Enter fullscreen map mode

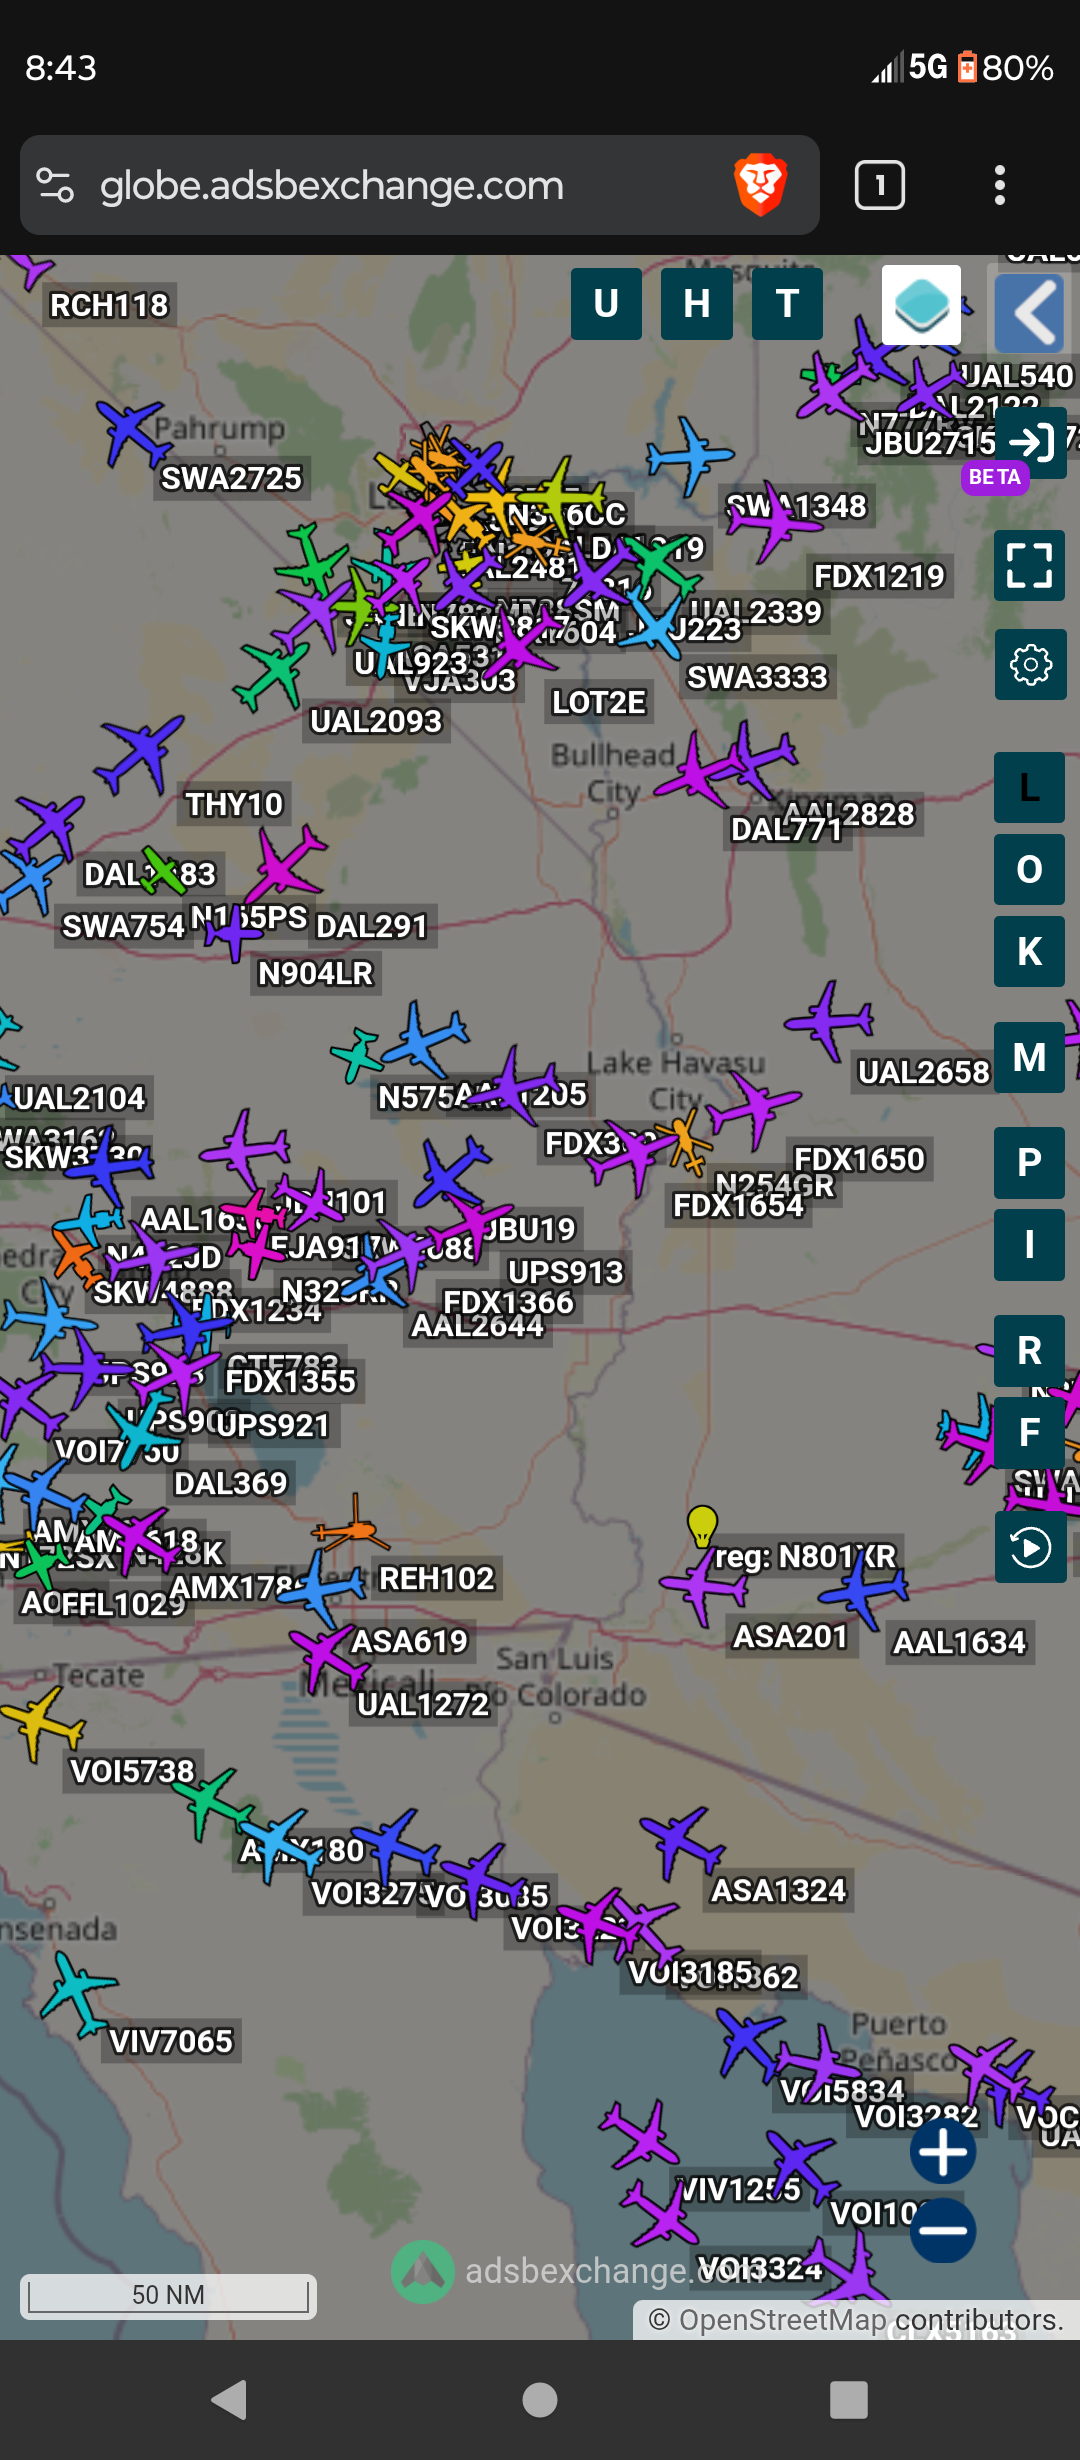tap(1030, 566)
